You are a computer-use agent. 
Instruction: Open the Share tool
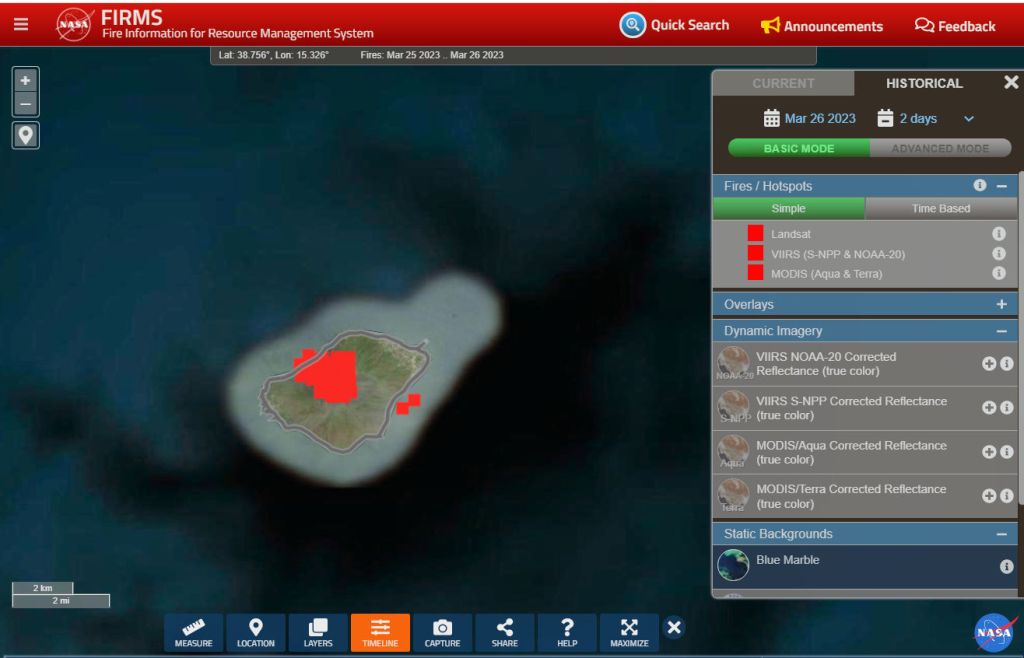tap(505, 633)
